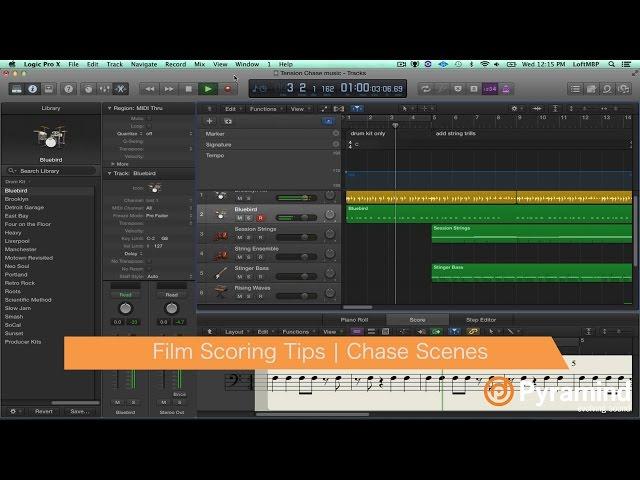Adjust the Session Strings track volume slider
Viewport: 640px width, 480px height.
coord(296,237)
